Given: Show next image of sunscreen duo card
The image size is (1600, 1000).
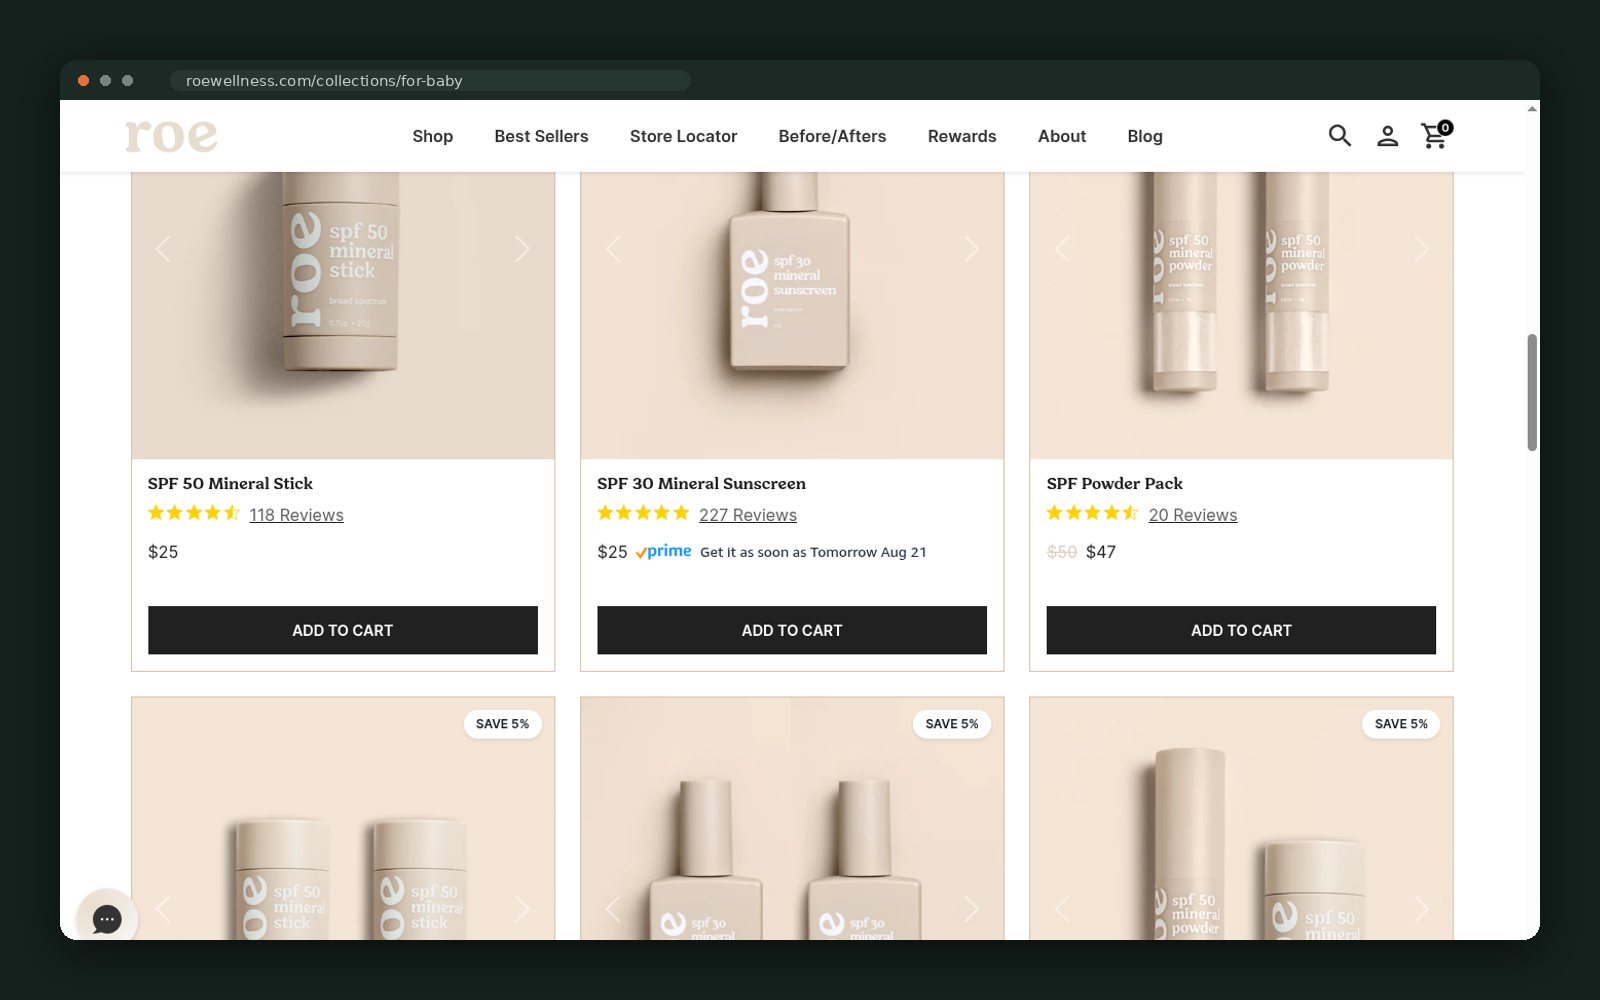Looking at the screenshot, I should pyautogui.click(x=971, y=909).
